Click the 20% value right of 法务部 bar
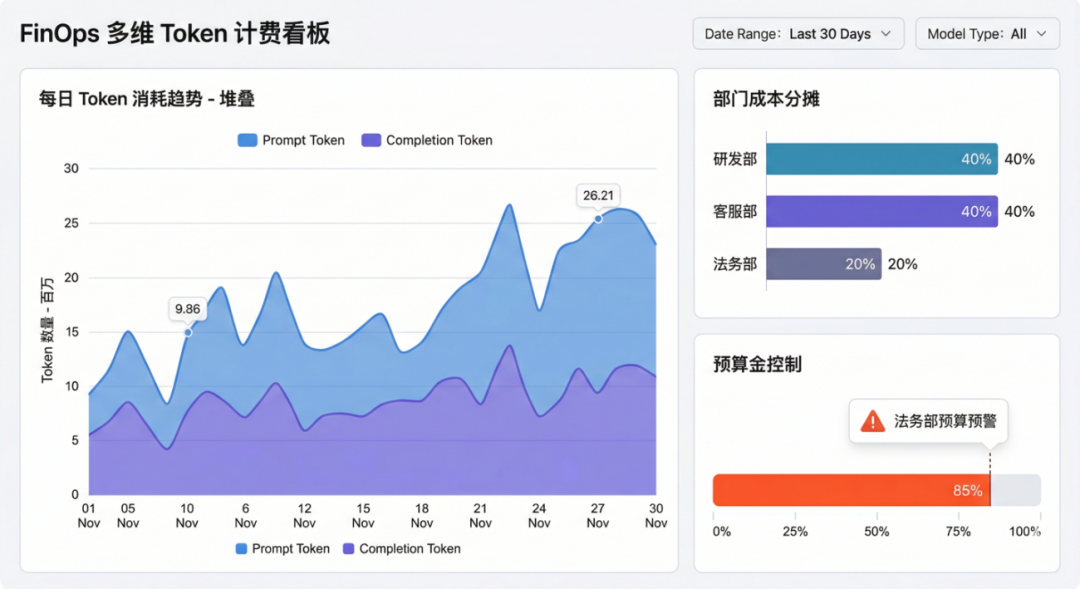 [902, 264]
